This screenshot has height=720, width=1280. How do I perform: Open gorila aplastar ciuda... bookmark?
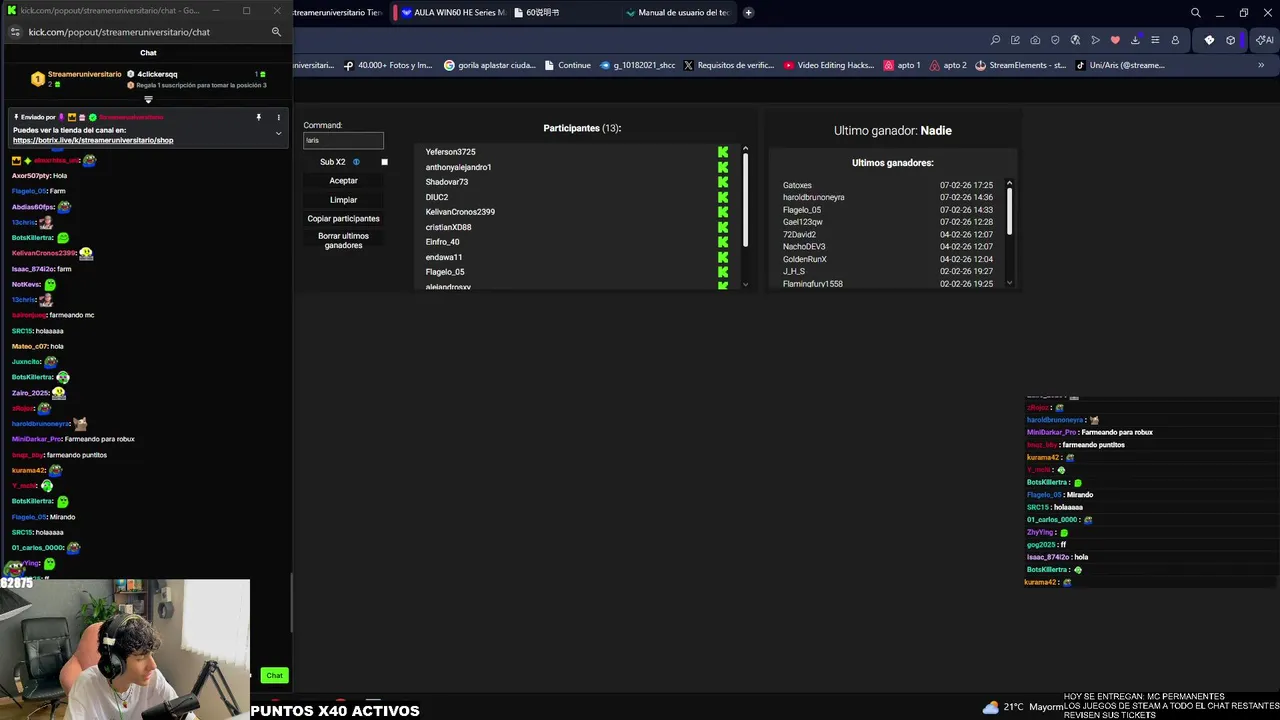point(490,65)
